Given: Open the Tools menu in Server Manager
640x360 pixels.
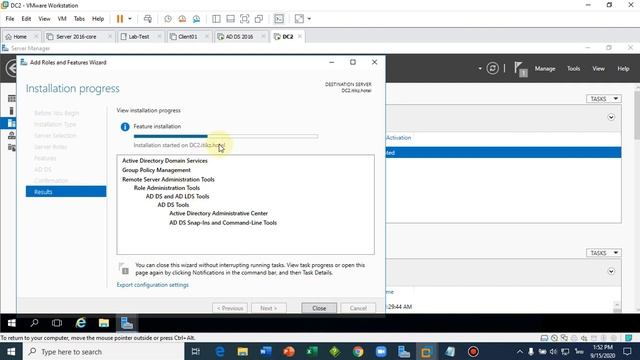Looking at the screenshot, I should (x=573, y=69).
